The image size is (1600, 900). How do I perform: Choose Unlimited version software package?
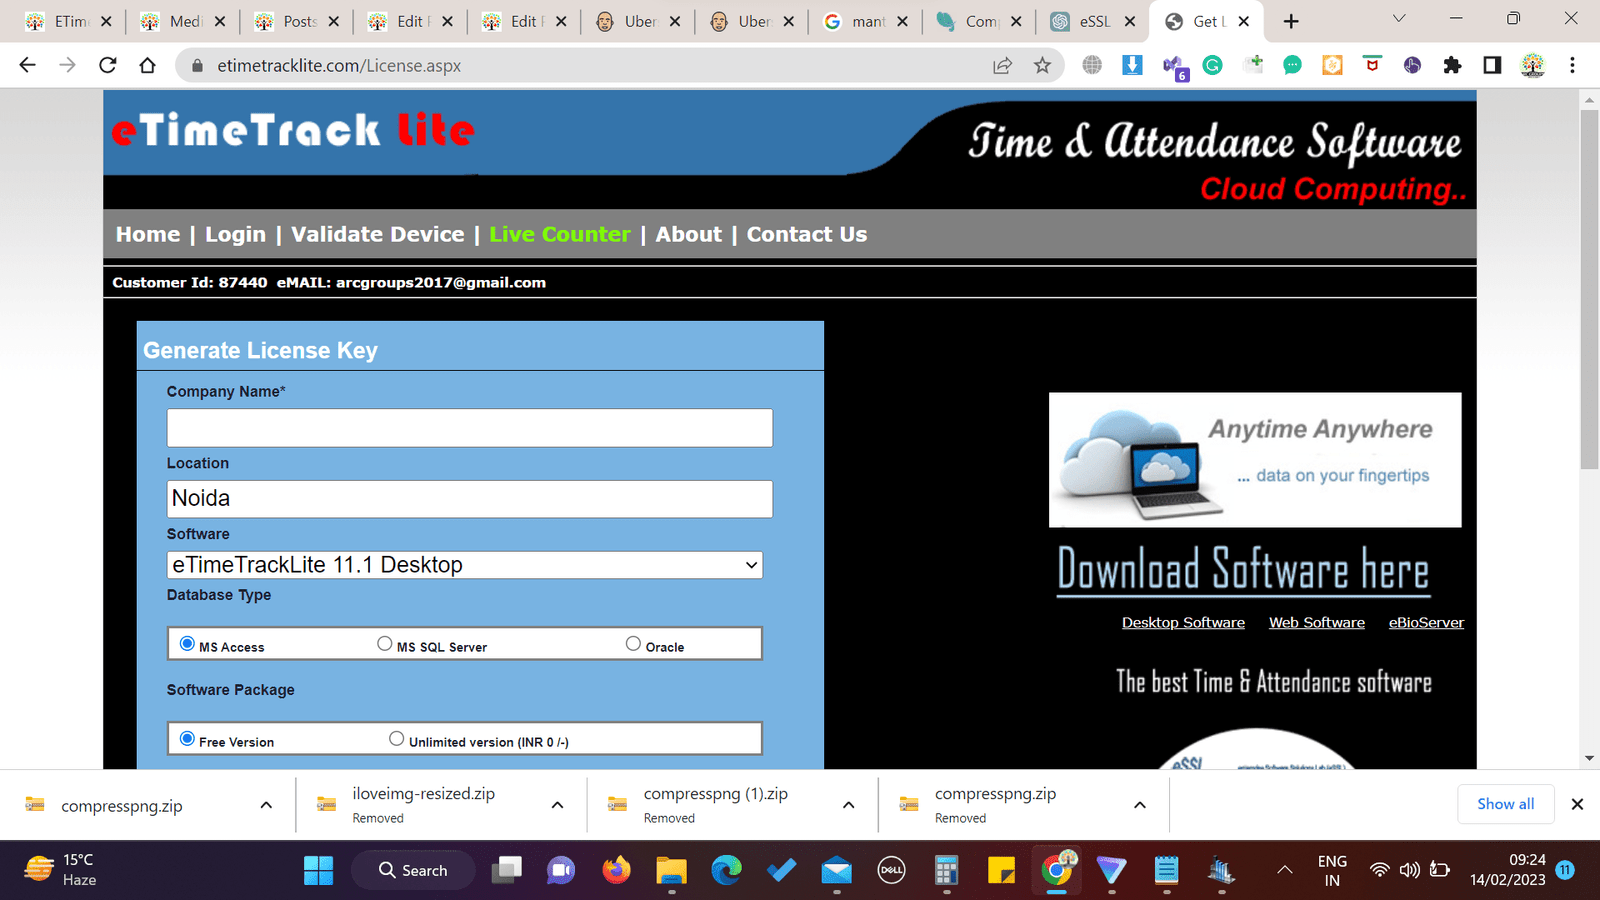coord(397,739)
